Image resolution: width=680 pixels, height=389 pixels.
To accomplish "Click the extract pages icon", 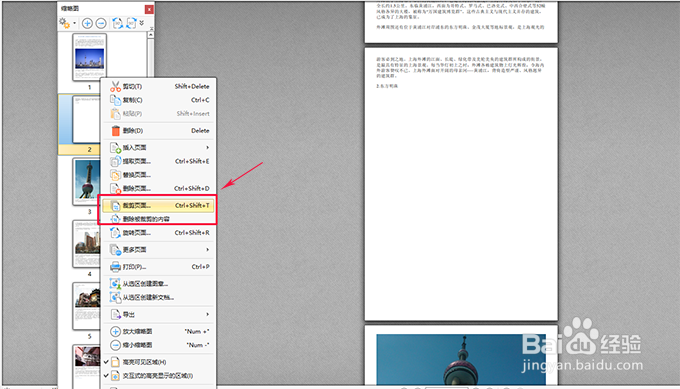I will (115, 161).
